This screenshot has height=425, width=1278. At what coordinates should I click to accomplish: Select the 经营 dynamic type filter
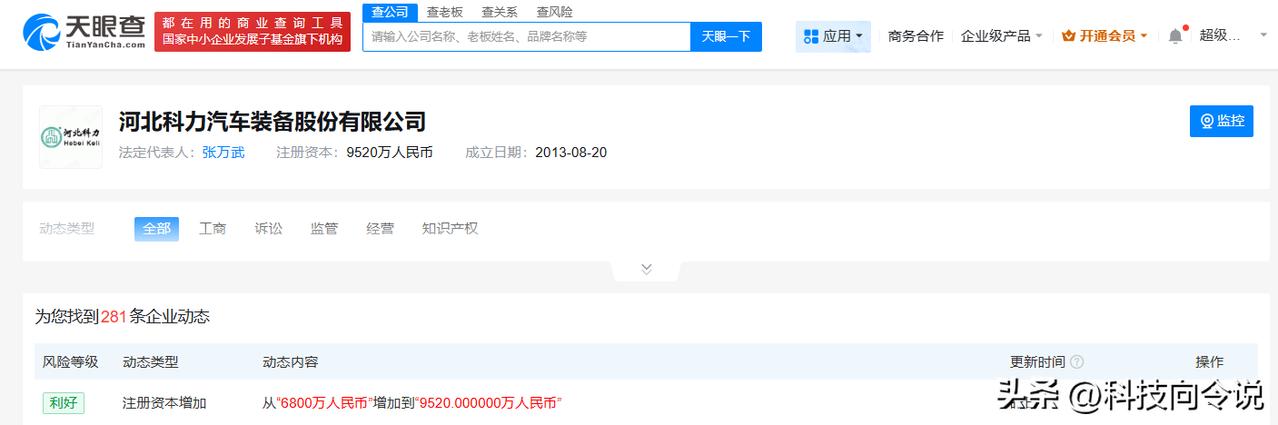pyautogui.click(x=380, y=228)
